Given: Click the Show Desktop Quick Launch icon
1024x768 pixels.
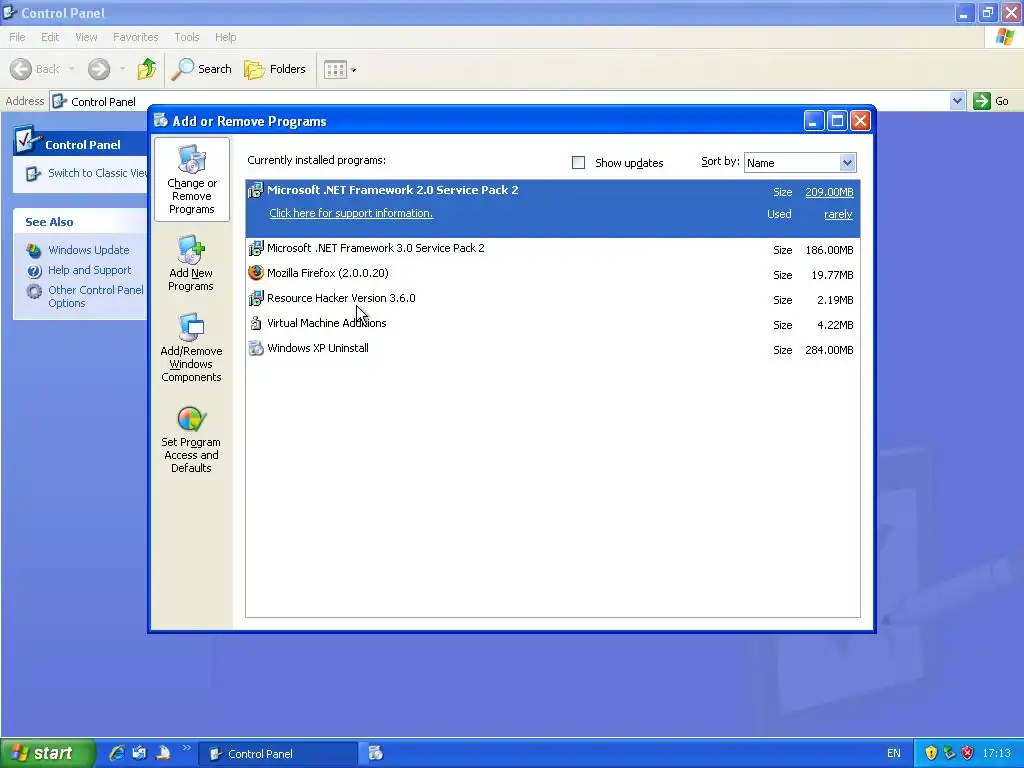Looking at the screenshot, I should pyautogui.click(x=140, y=753).
